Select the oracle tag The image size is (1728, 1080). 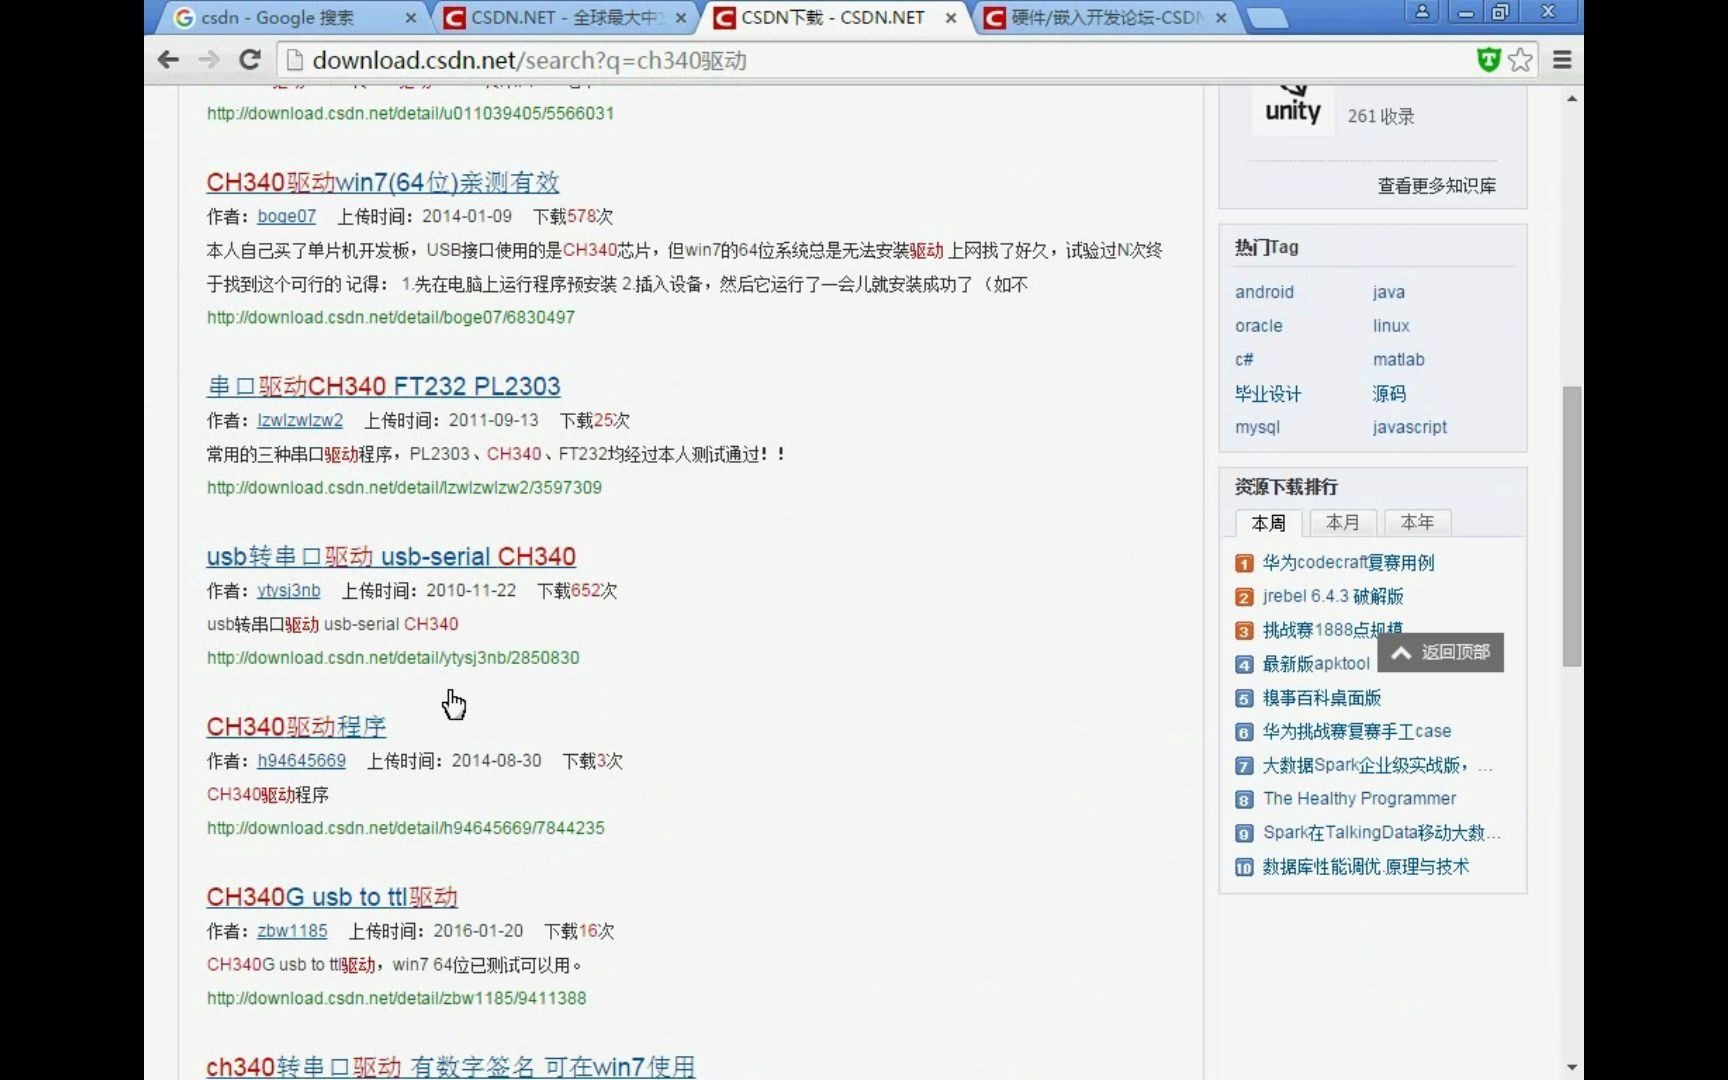pyautogui.click(x=1258, y=326)
